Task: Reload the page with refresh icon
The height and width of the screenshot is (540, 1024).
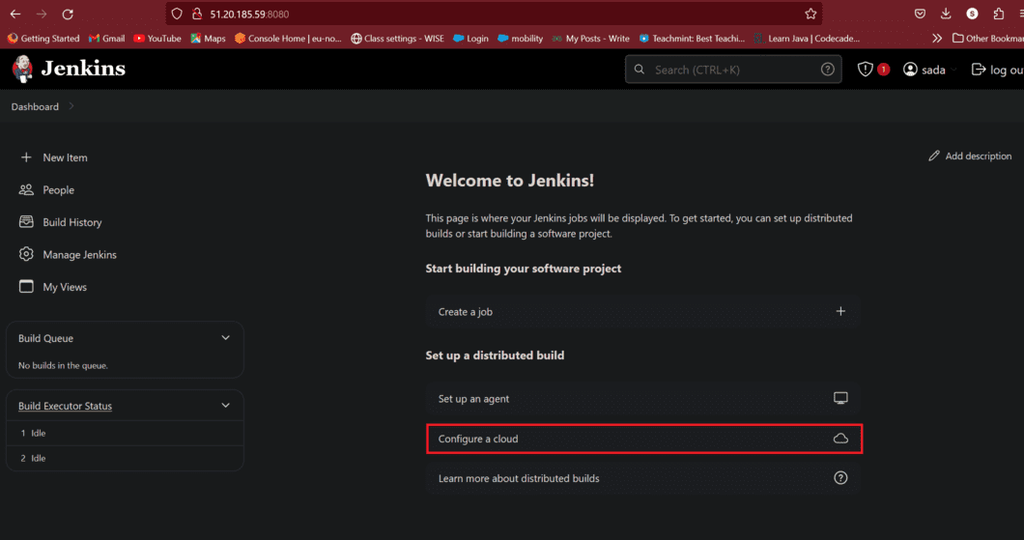Action: 67,14
